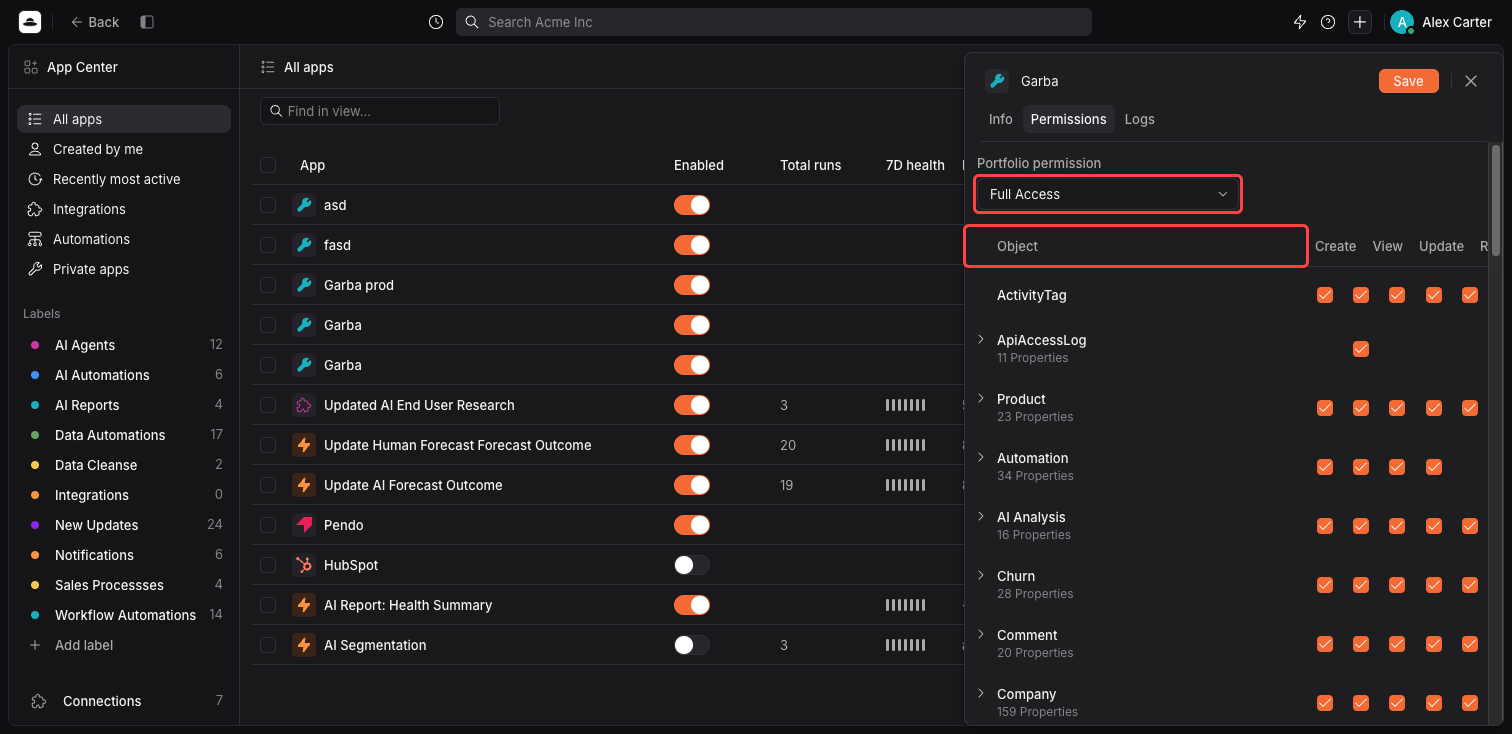Enable the AI Segmentation toggle
The image size is (1512, 734).
coord(692,645)
